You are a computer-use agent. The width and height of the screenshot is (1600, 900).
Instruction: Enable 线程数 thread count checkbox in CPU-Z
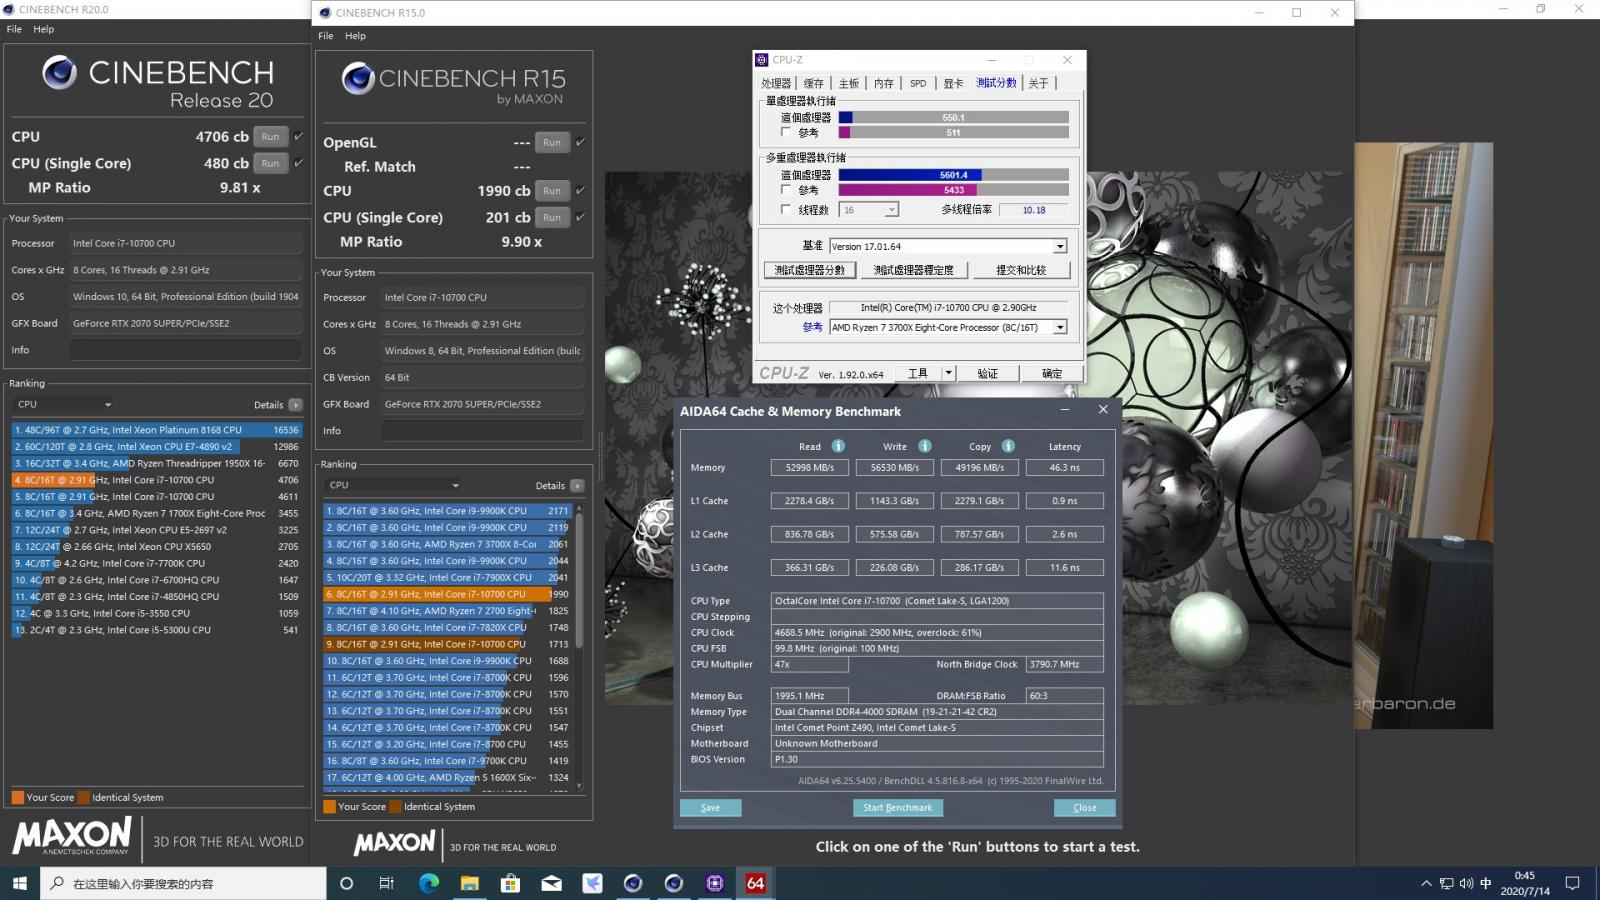[x=786, y=209]
